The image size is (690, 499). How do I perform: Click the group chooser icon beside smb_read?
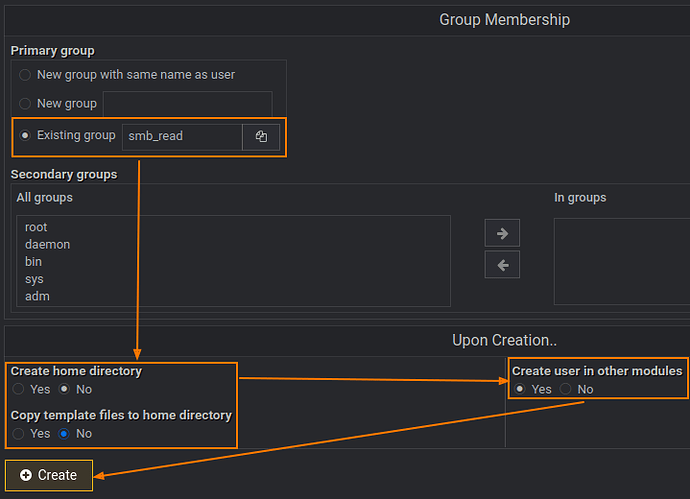pos(261,136)
